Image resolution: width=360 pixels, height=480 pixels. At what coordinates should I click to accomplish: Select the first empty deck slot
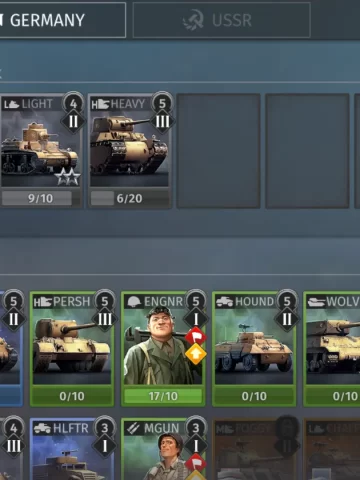[218, 151]
